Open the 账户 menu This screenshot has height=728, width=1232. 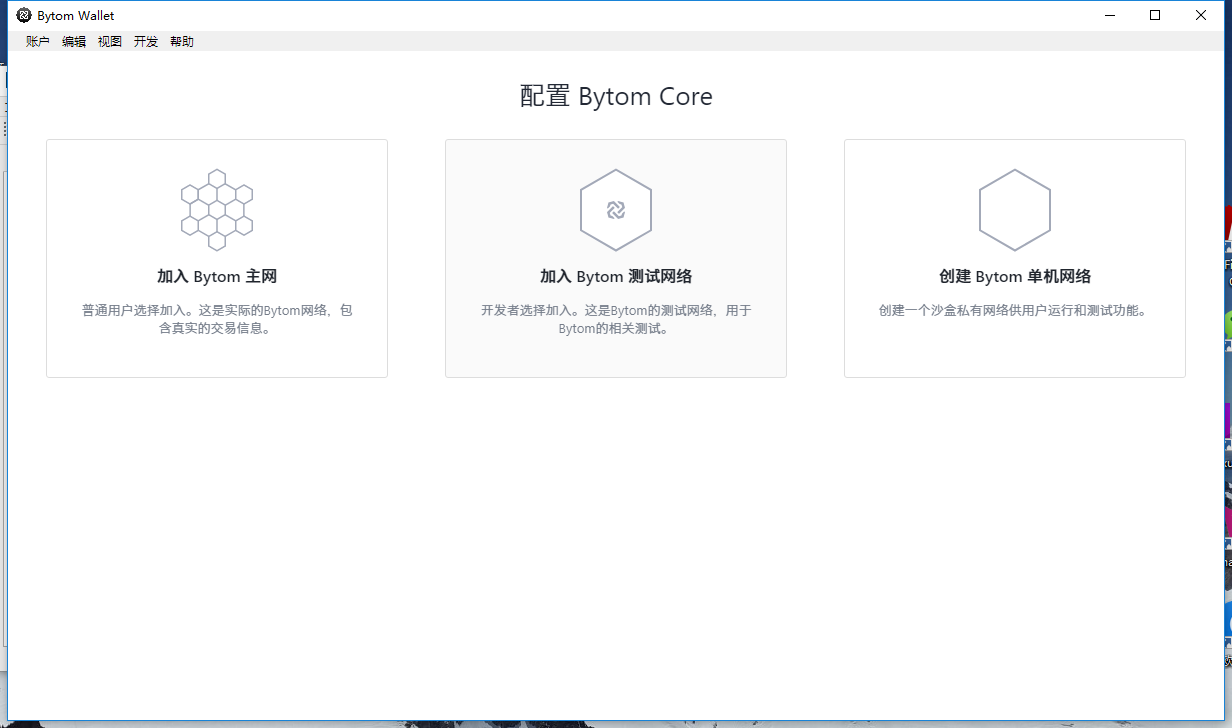tap(38, 41)
